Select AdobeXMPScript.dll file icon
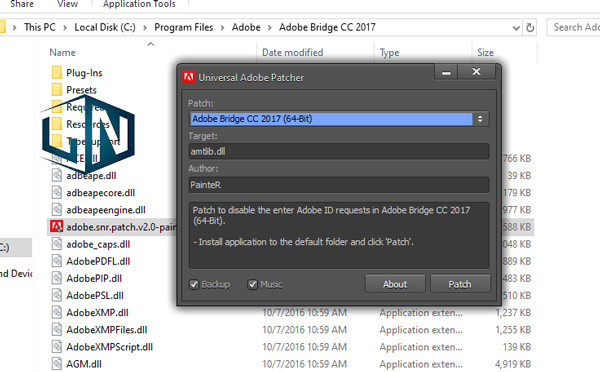 (x=57, y=347)
